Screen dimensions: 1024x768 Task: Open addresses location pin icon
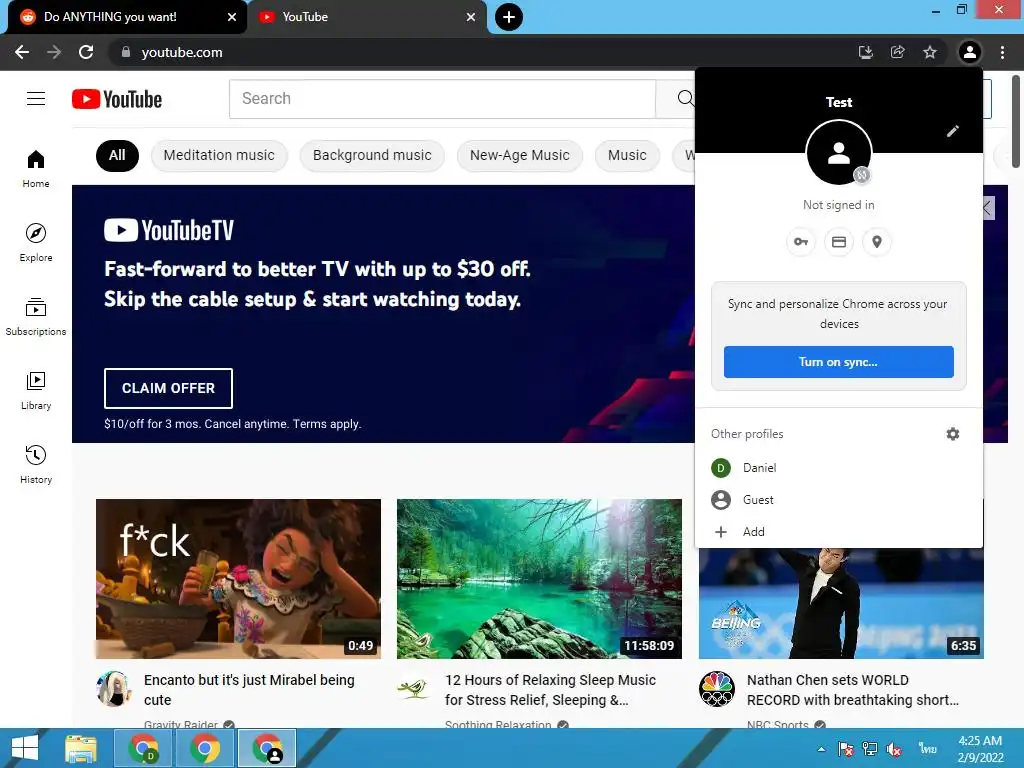pyautogui.click(x=877, y=242)
